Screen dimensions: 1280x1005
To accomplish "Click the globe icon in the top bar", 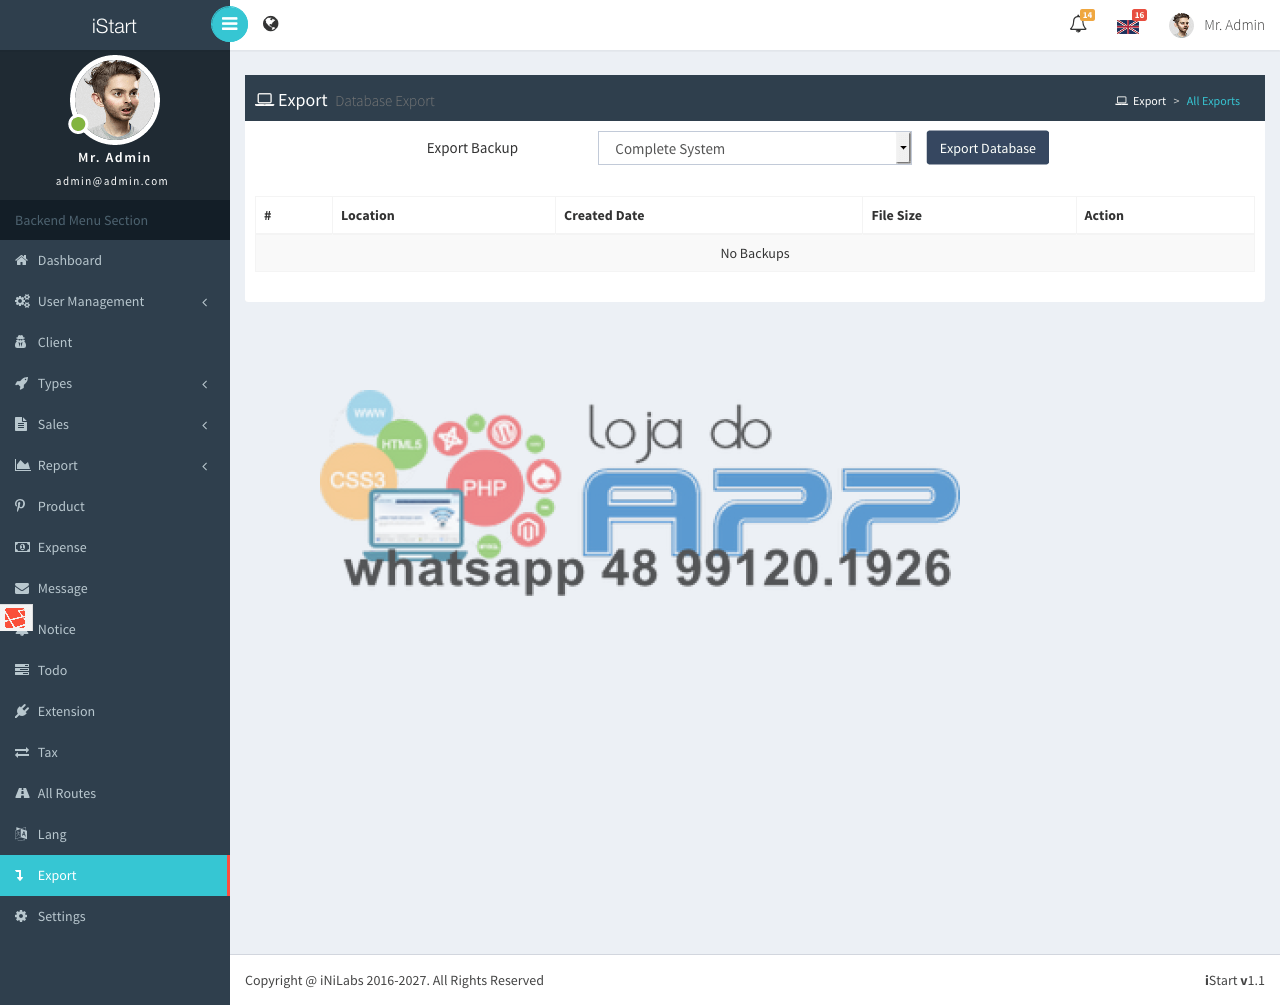I will click(270, 24).
